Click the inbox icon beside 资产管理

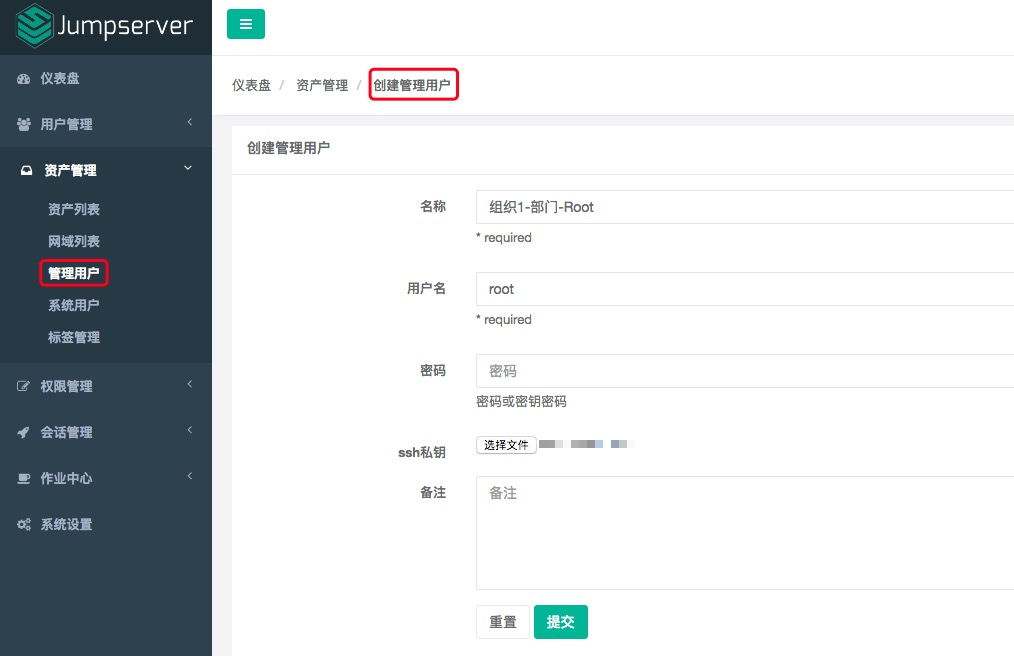[x=27, y=171]
